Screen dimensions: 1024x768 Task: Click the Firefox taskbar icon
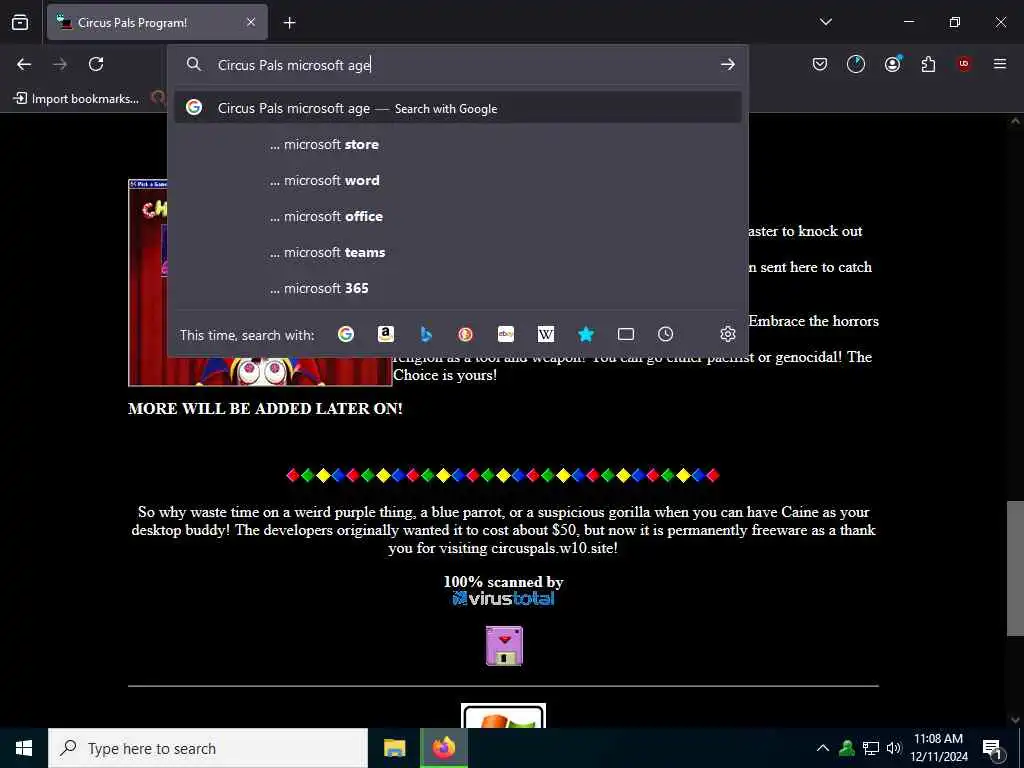(x=443, y=748)
